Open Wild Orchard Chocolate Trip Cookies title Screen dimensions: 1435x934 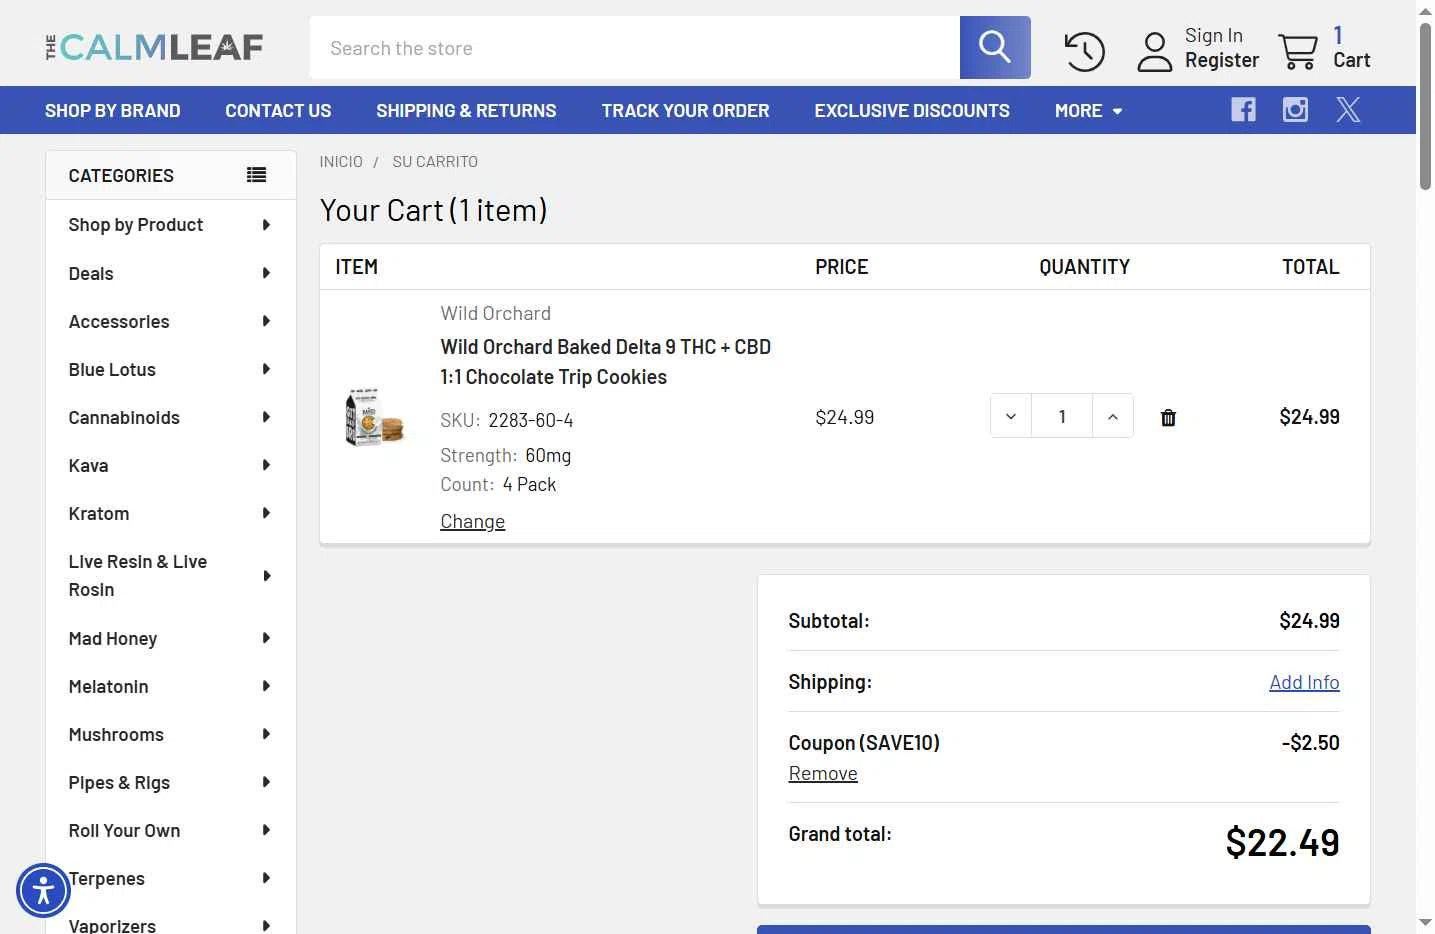[606, 362]
